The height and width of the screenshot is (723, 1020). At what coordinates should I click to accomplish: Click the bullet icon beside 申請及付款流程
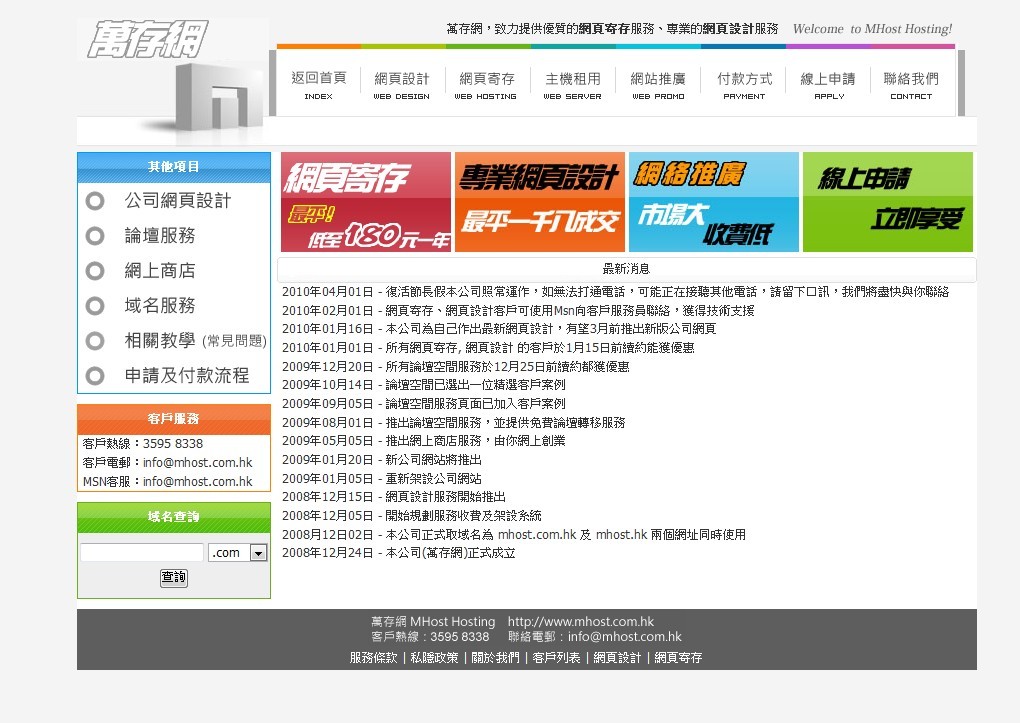click(x=95, y=375)
